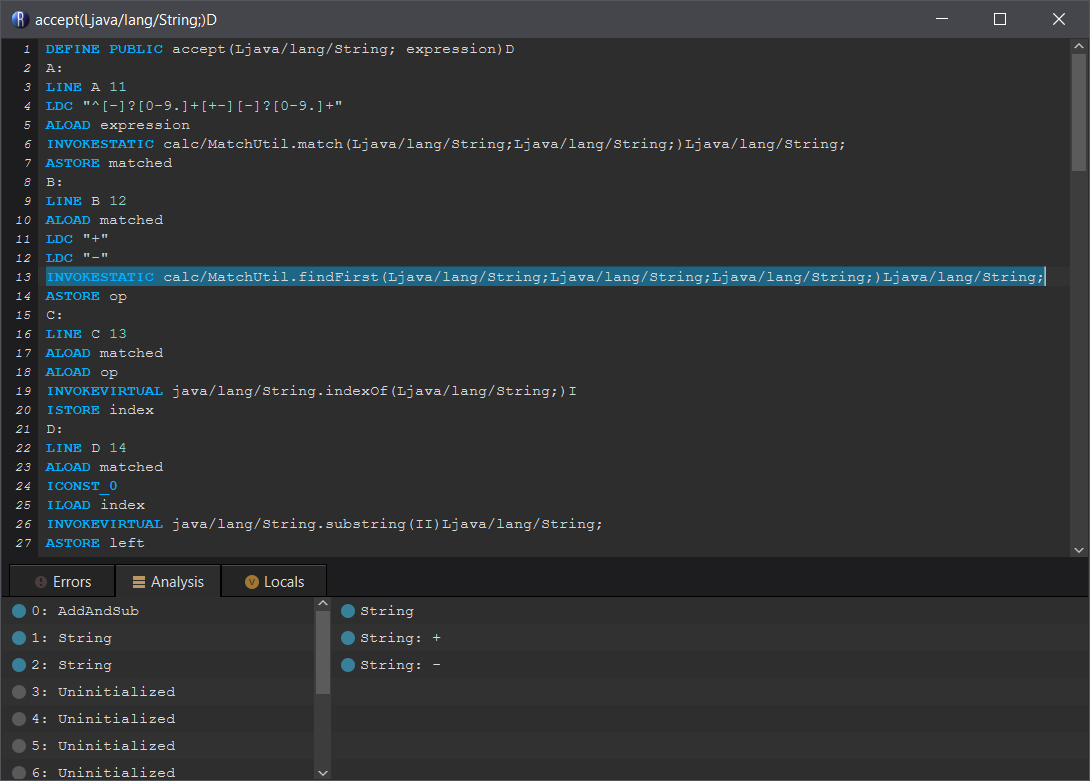Click the Errors tab warning icon
The image size is (1090, 781).
tap(40, 582)
